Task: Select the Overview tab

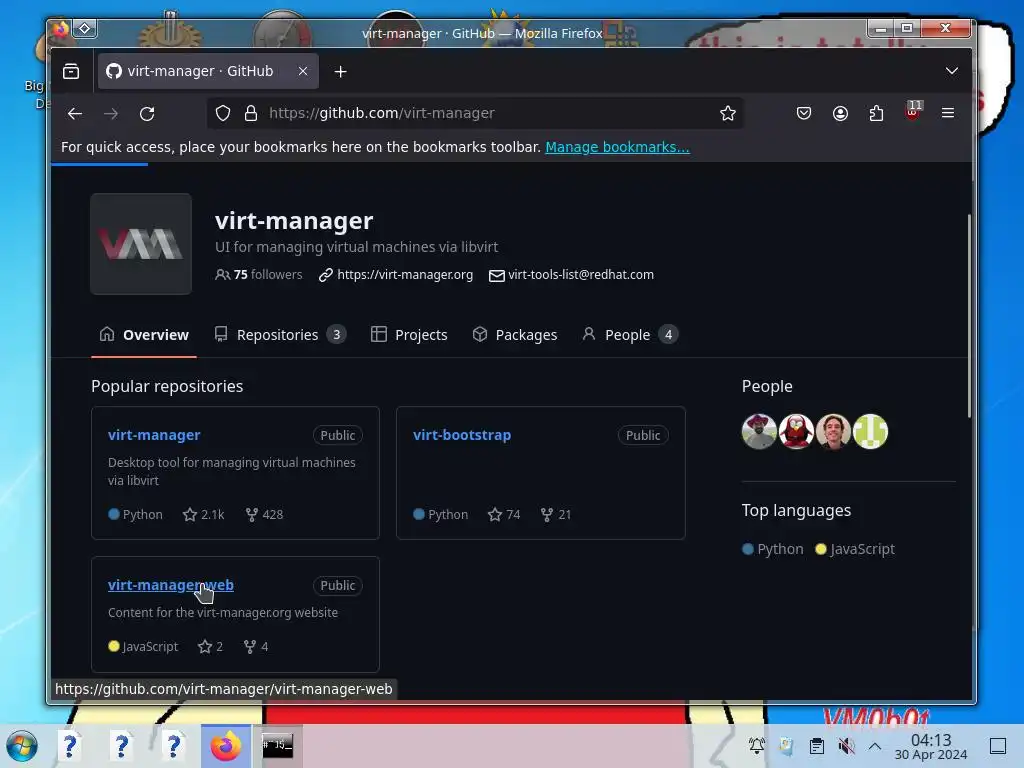Action: click(x=144, y=335)
